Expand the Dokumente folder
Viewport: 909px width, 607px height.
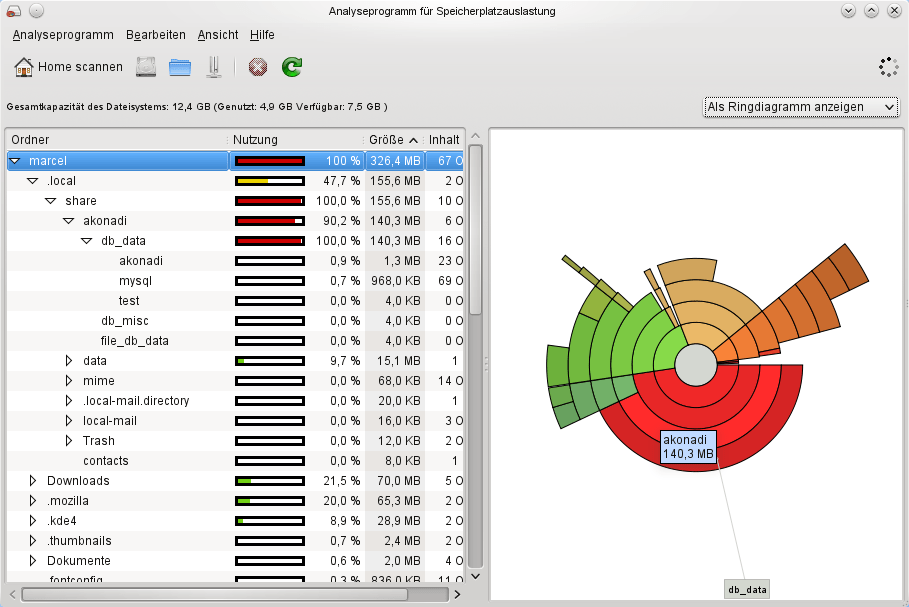tap(33, 561)
